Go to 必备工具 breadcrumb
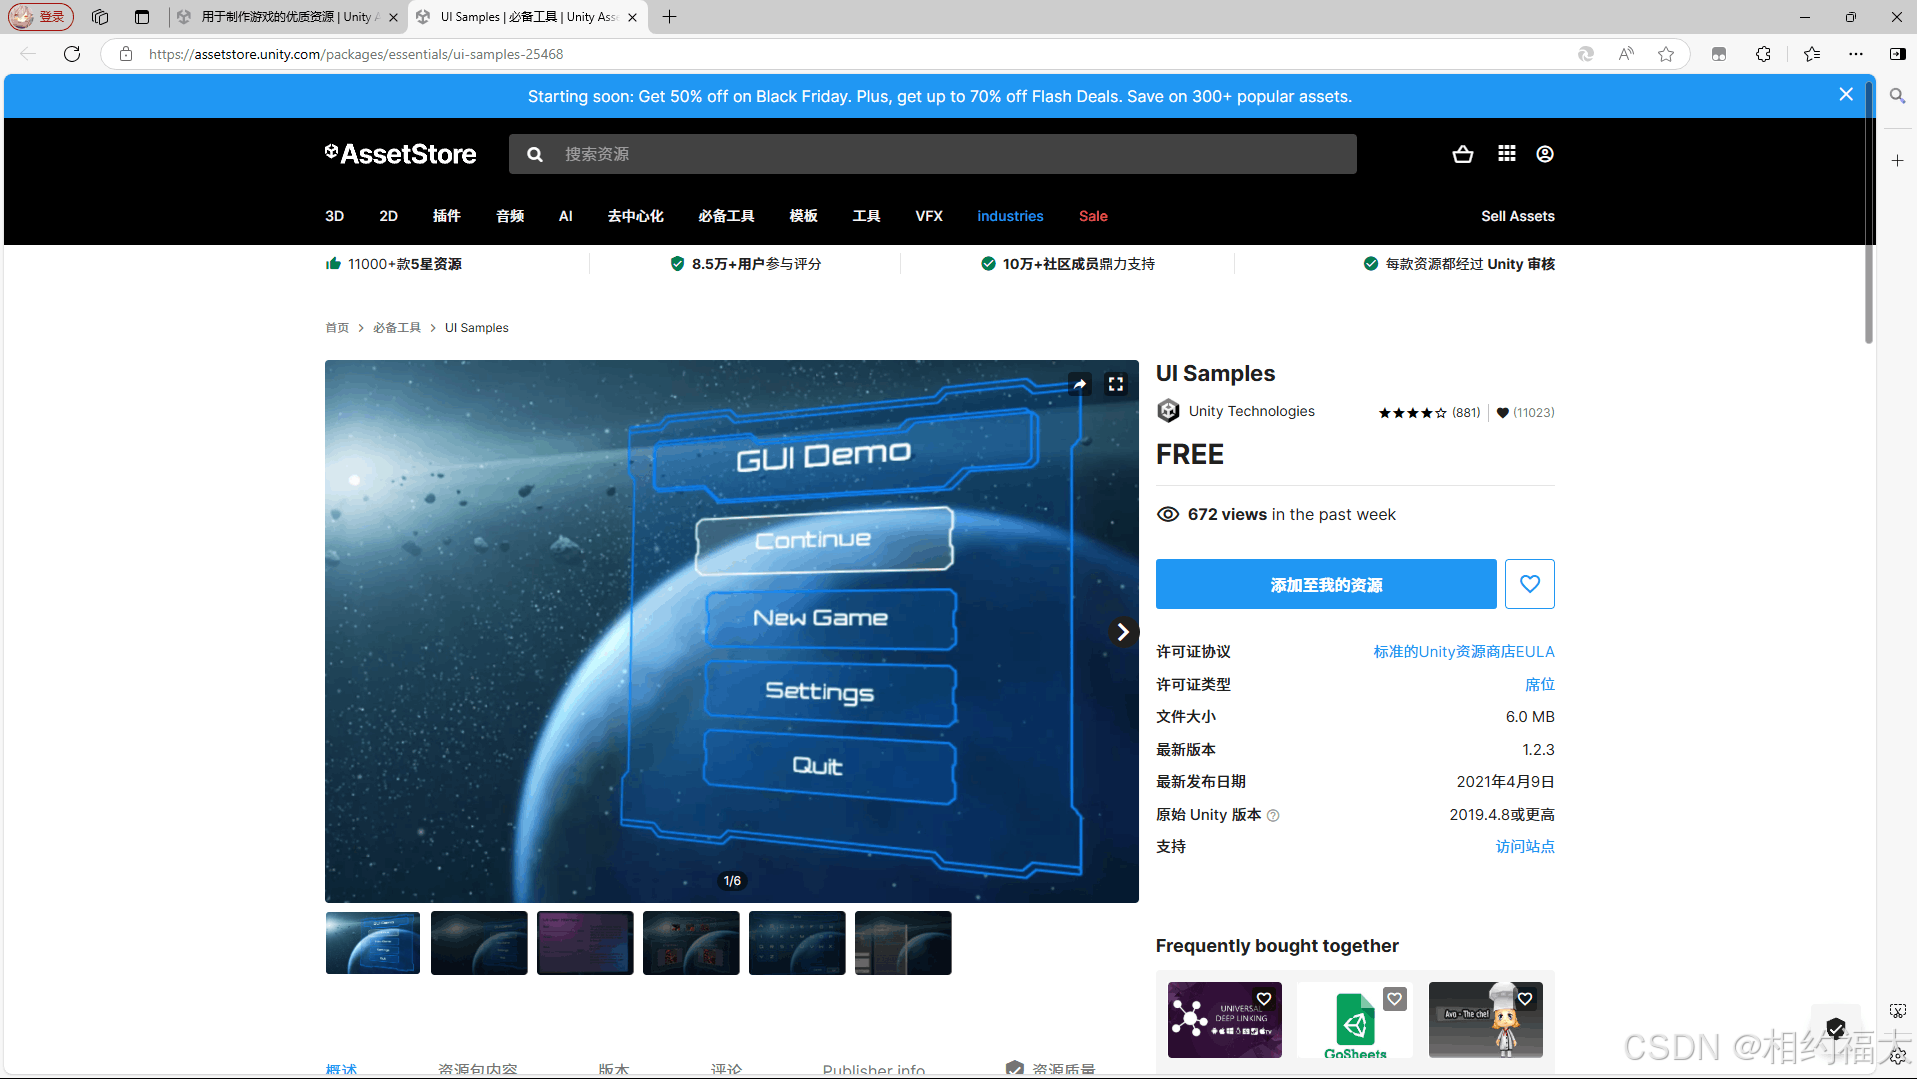The image size is (1917, 1079). click(x=397, y=328)
